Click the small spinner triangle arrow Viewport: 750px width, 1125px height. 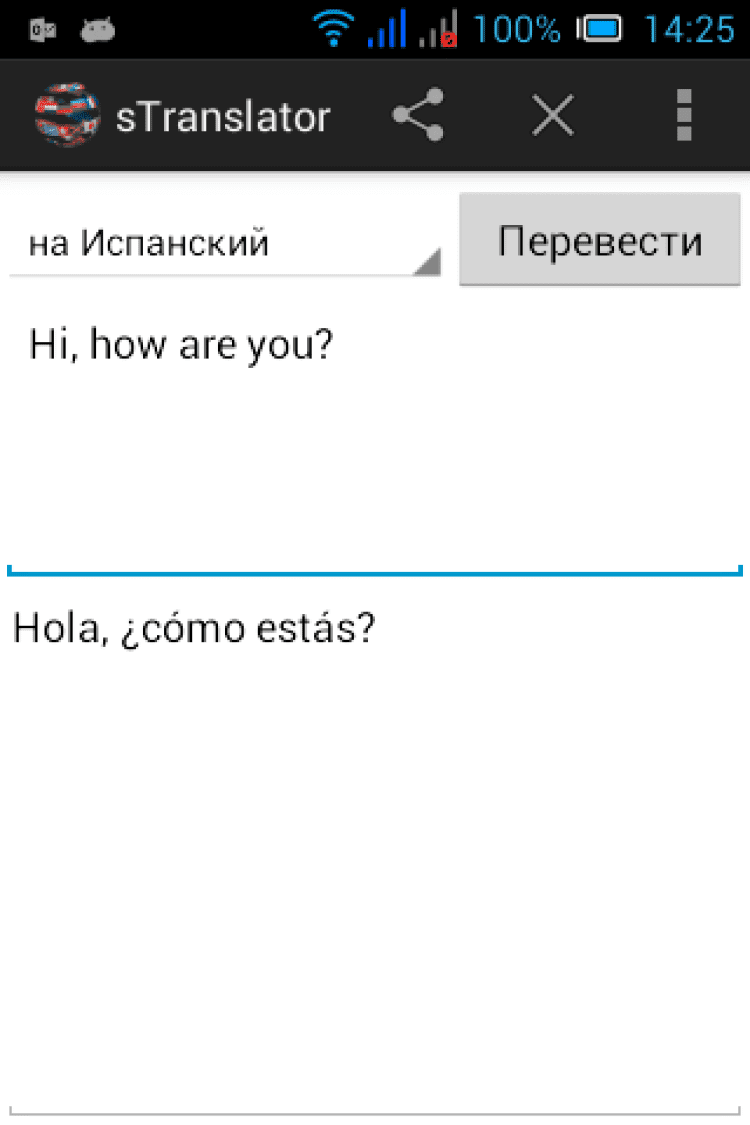(x=427, y=262)
